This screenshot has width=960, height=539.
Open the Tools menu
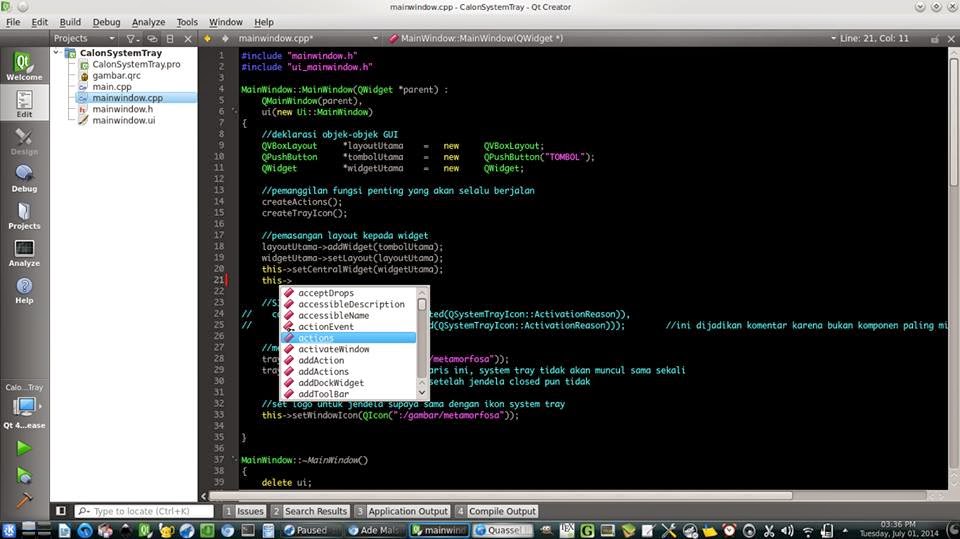187,22
